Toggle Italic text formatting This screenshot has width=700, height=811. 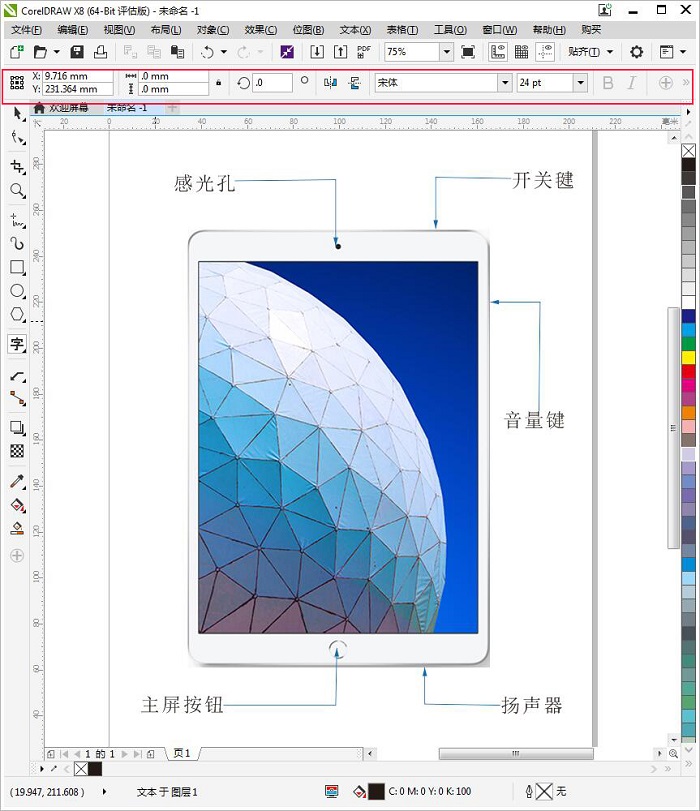coord(631,83)
